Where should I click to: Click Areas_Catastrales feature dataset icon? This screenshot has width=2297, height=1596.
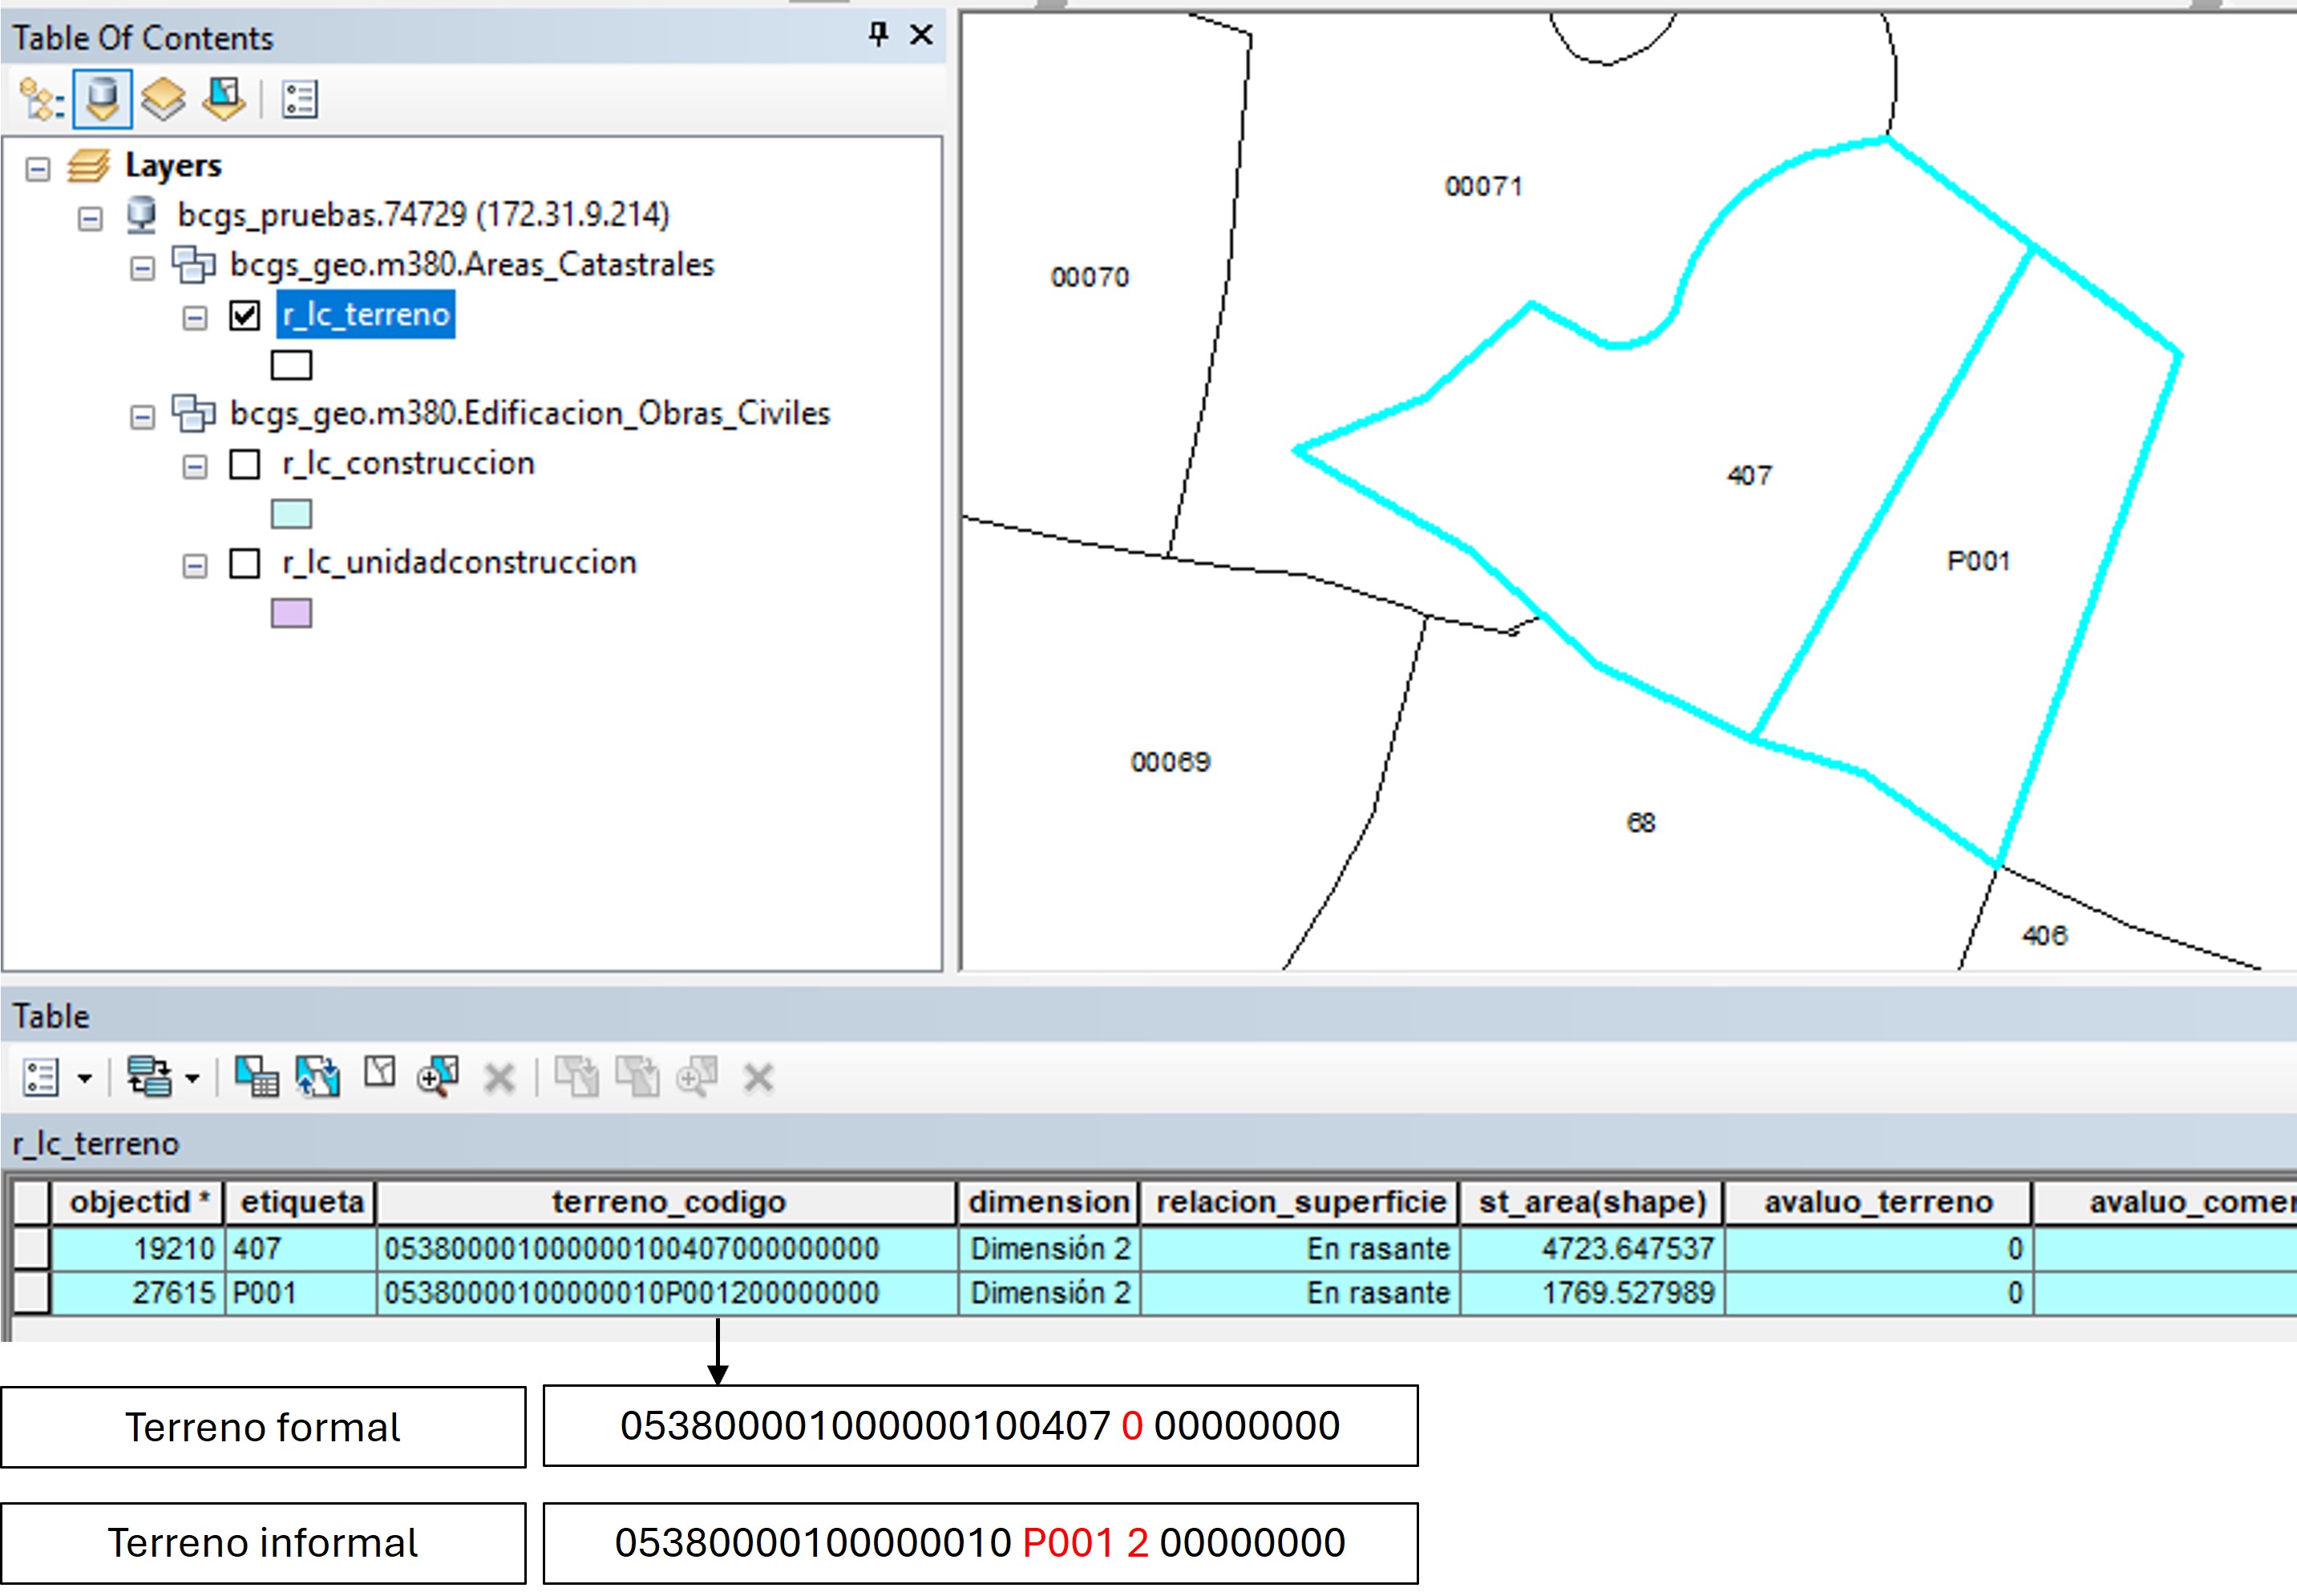click(194, 265)
